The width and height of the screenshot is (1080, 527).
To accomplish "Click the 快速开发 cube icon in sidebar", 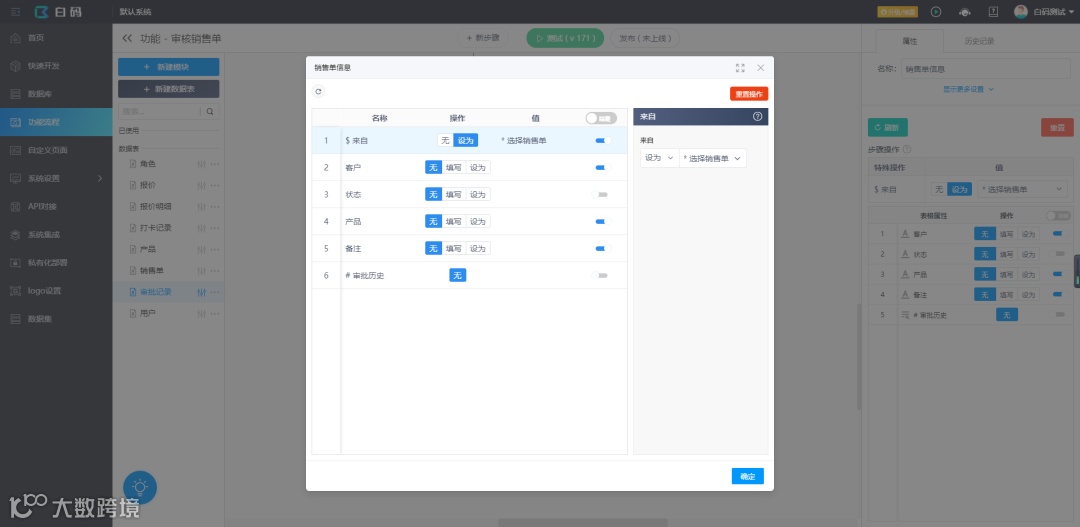I will tap(15, 65).
